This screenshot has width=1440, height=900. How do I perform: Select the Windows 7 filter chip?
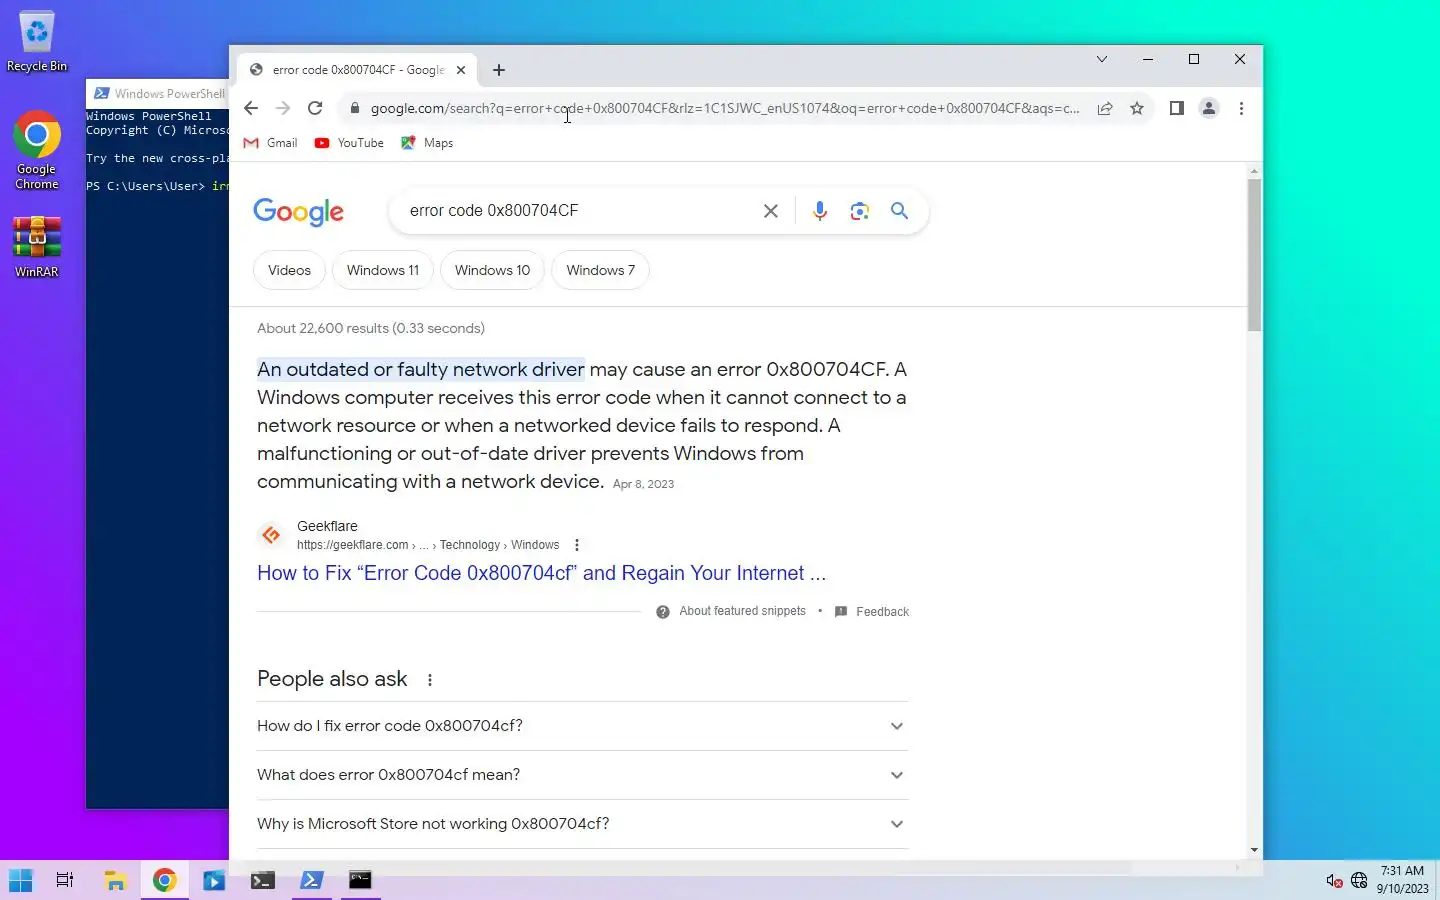pos(600,270)
